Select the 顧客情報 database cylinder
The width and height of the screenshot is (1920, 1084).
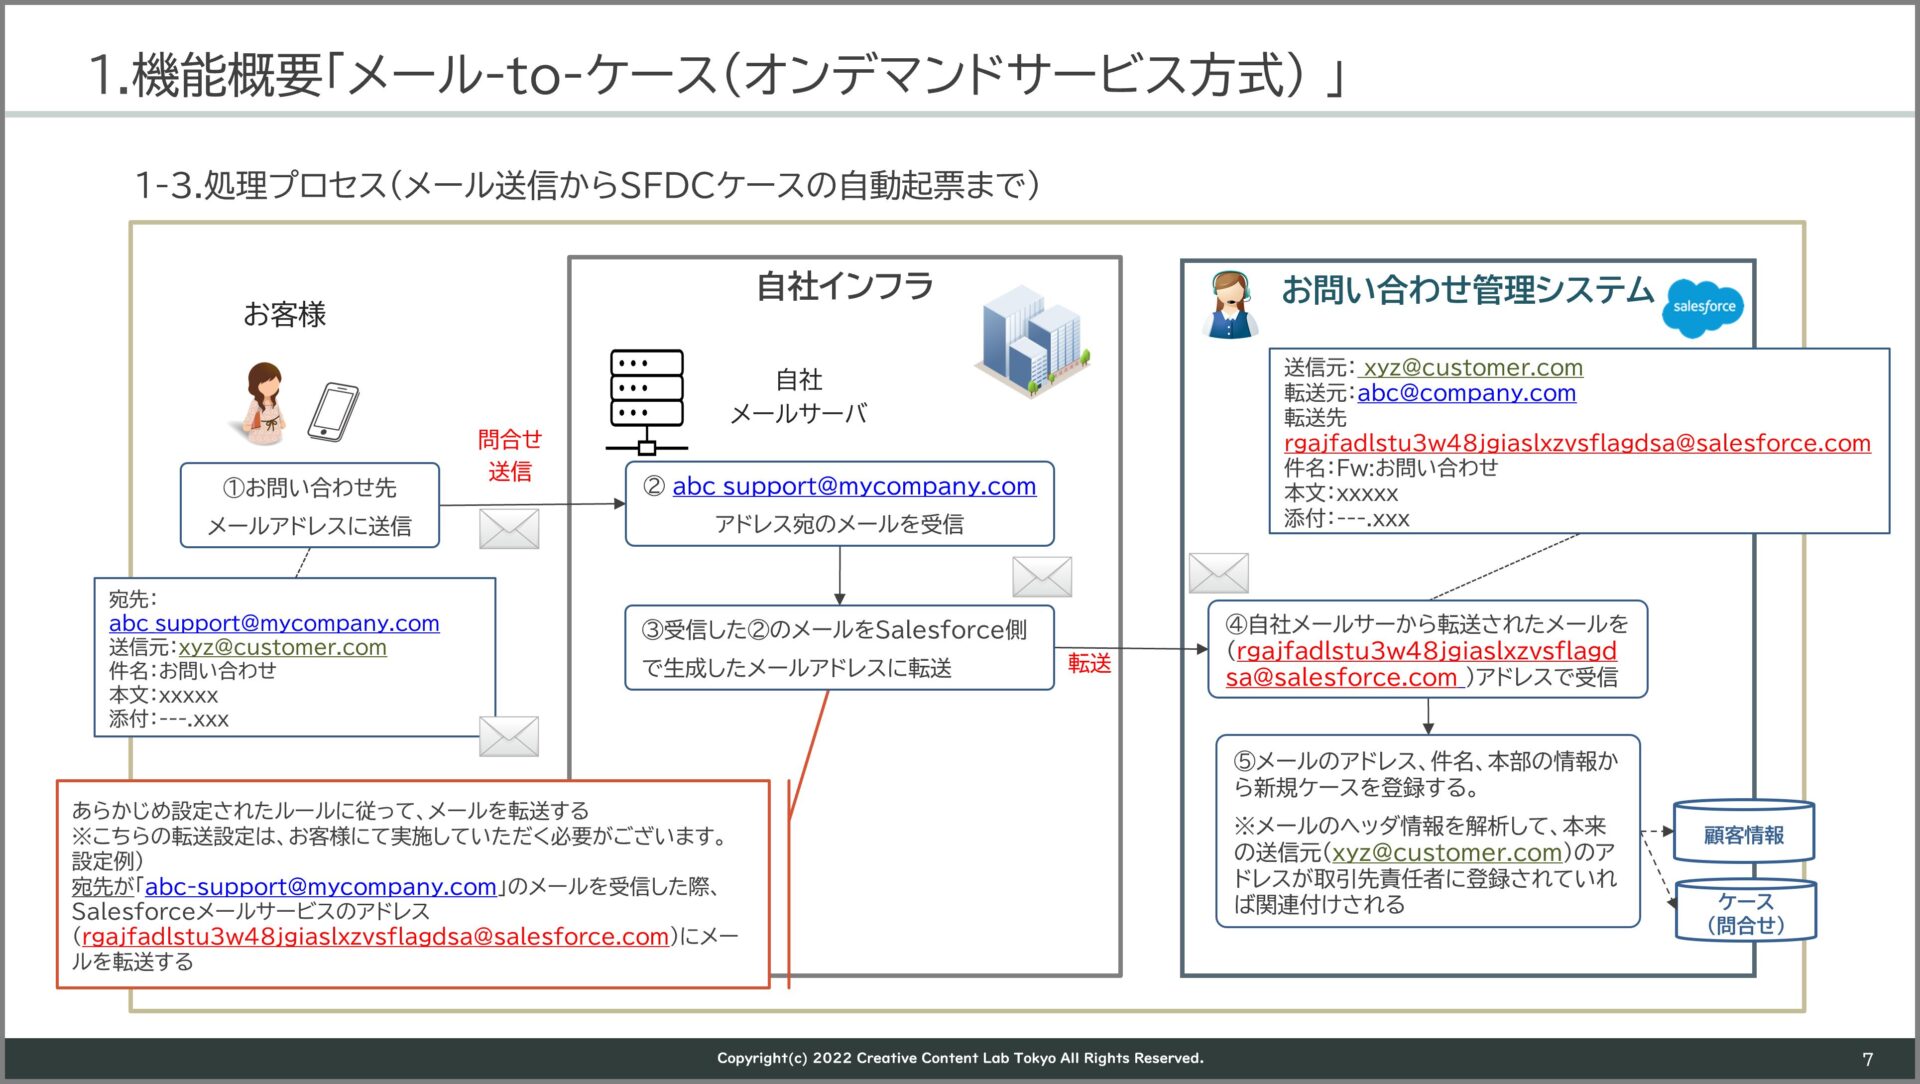[1744, 831]
